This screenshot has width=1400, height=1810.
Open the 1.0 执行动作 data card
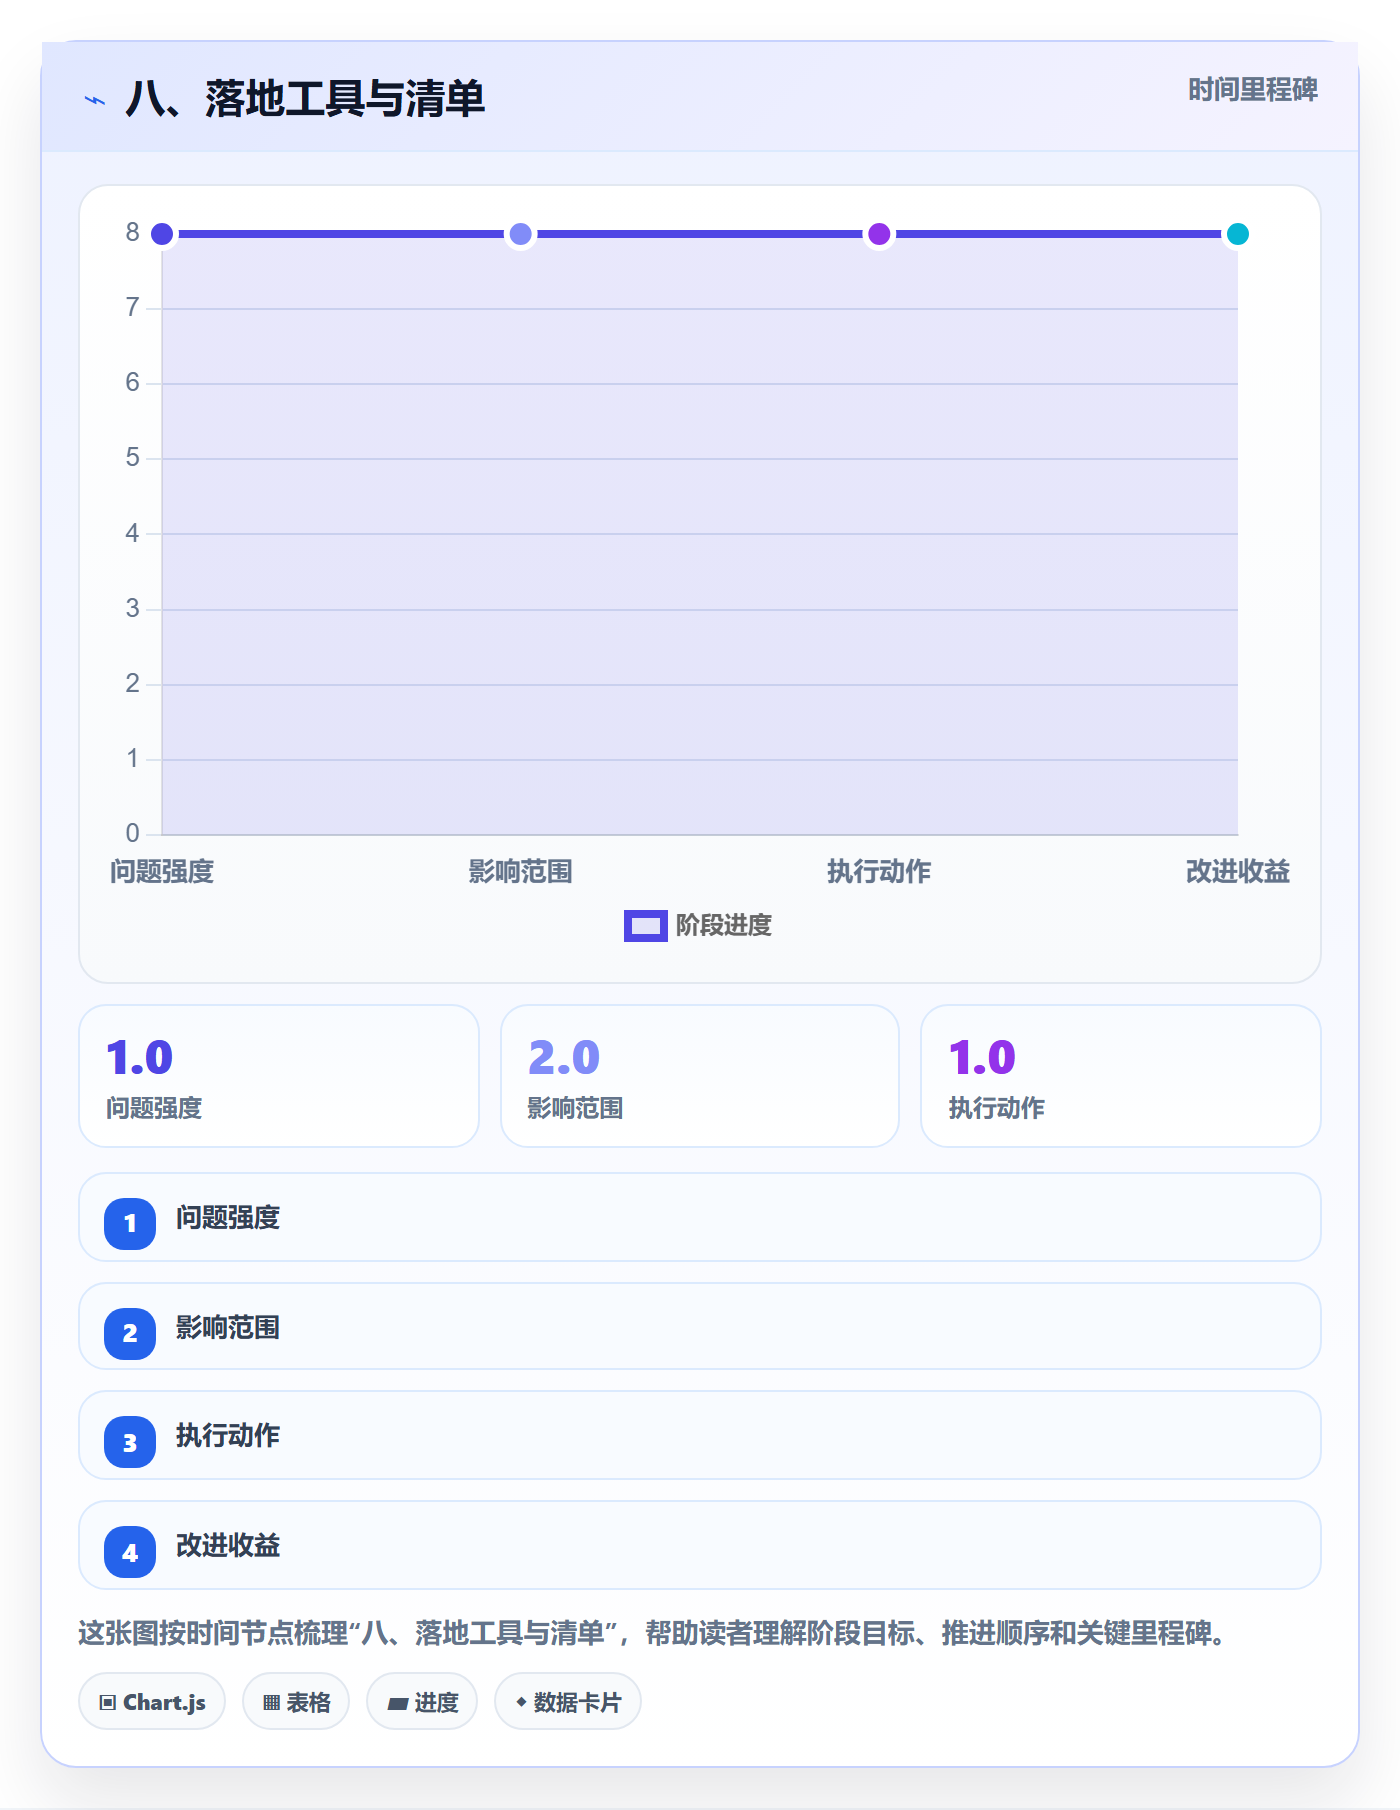click(1121, 1076)
